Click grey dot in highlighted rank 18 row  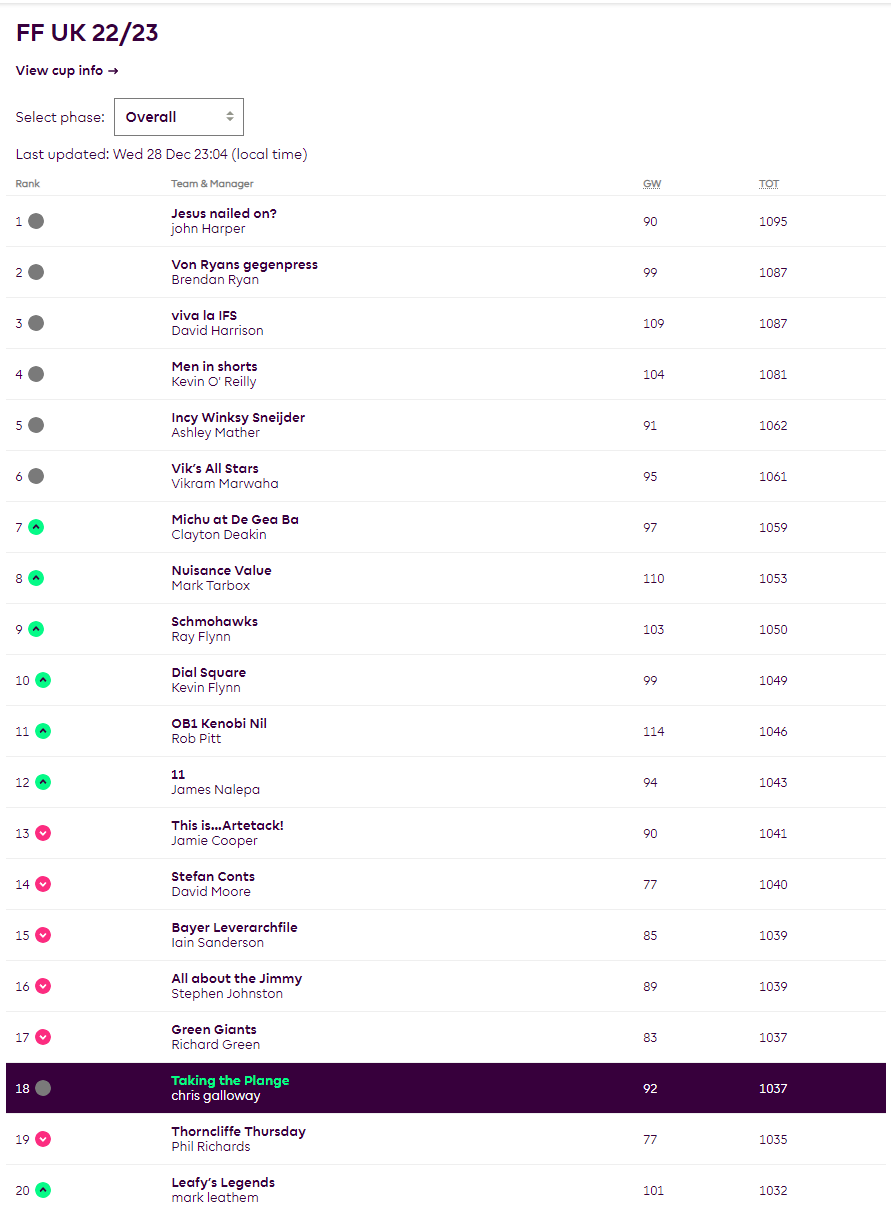[x=43, y=1088]
